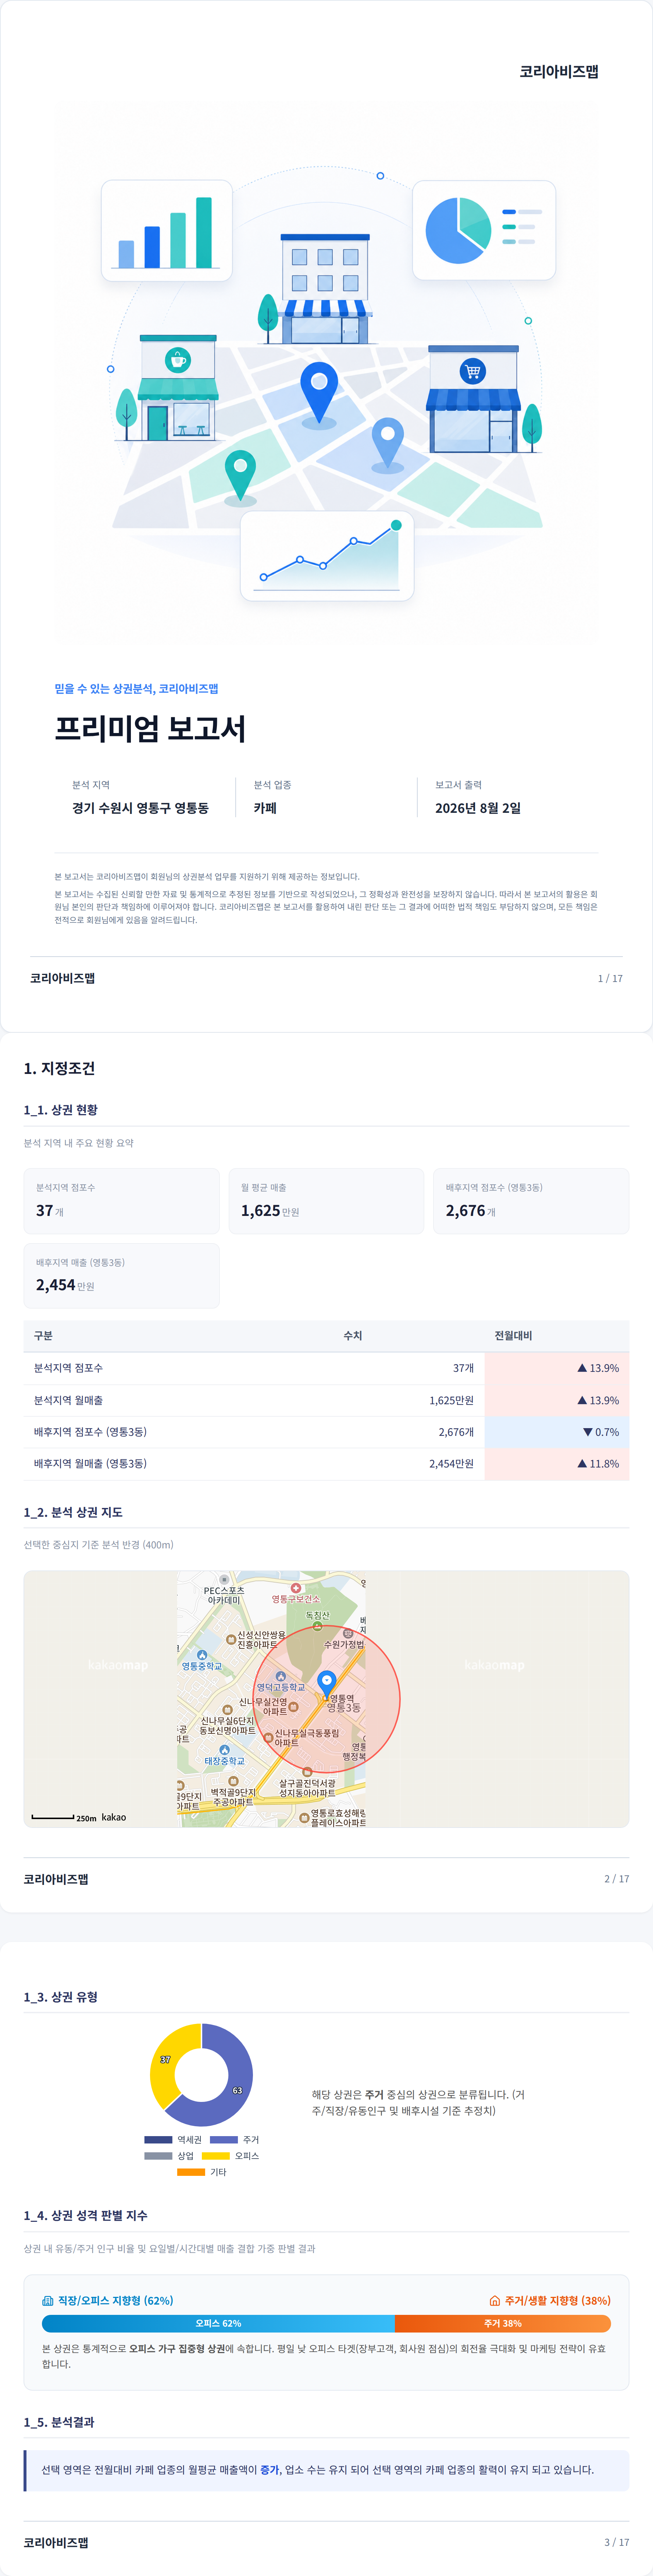
Task: Click the blue 오피스 62% bar segment
Action: pos(218,2324)
